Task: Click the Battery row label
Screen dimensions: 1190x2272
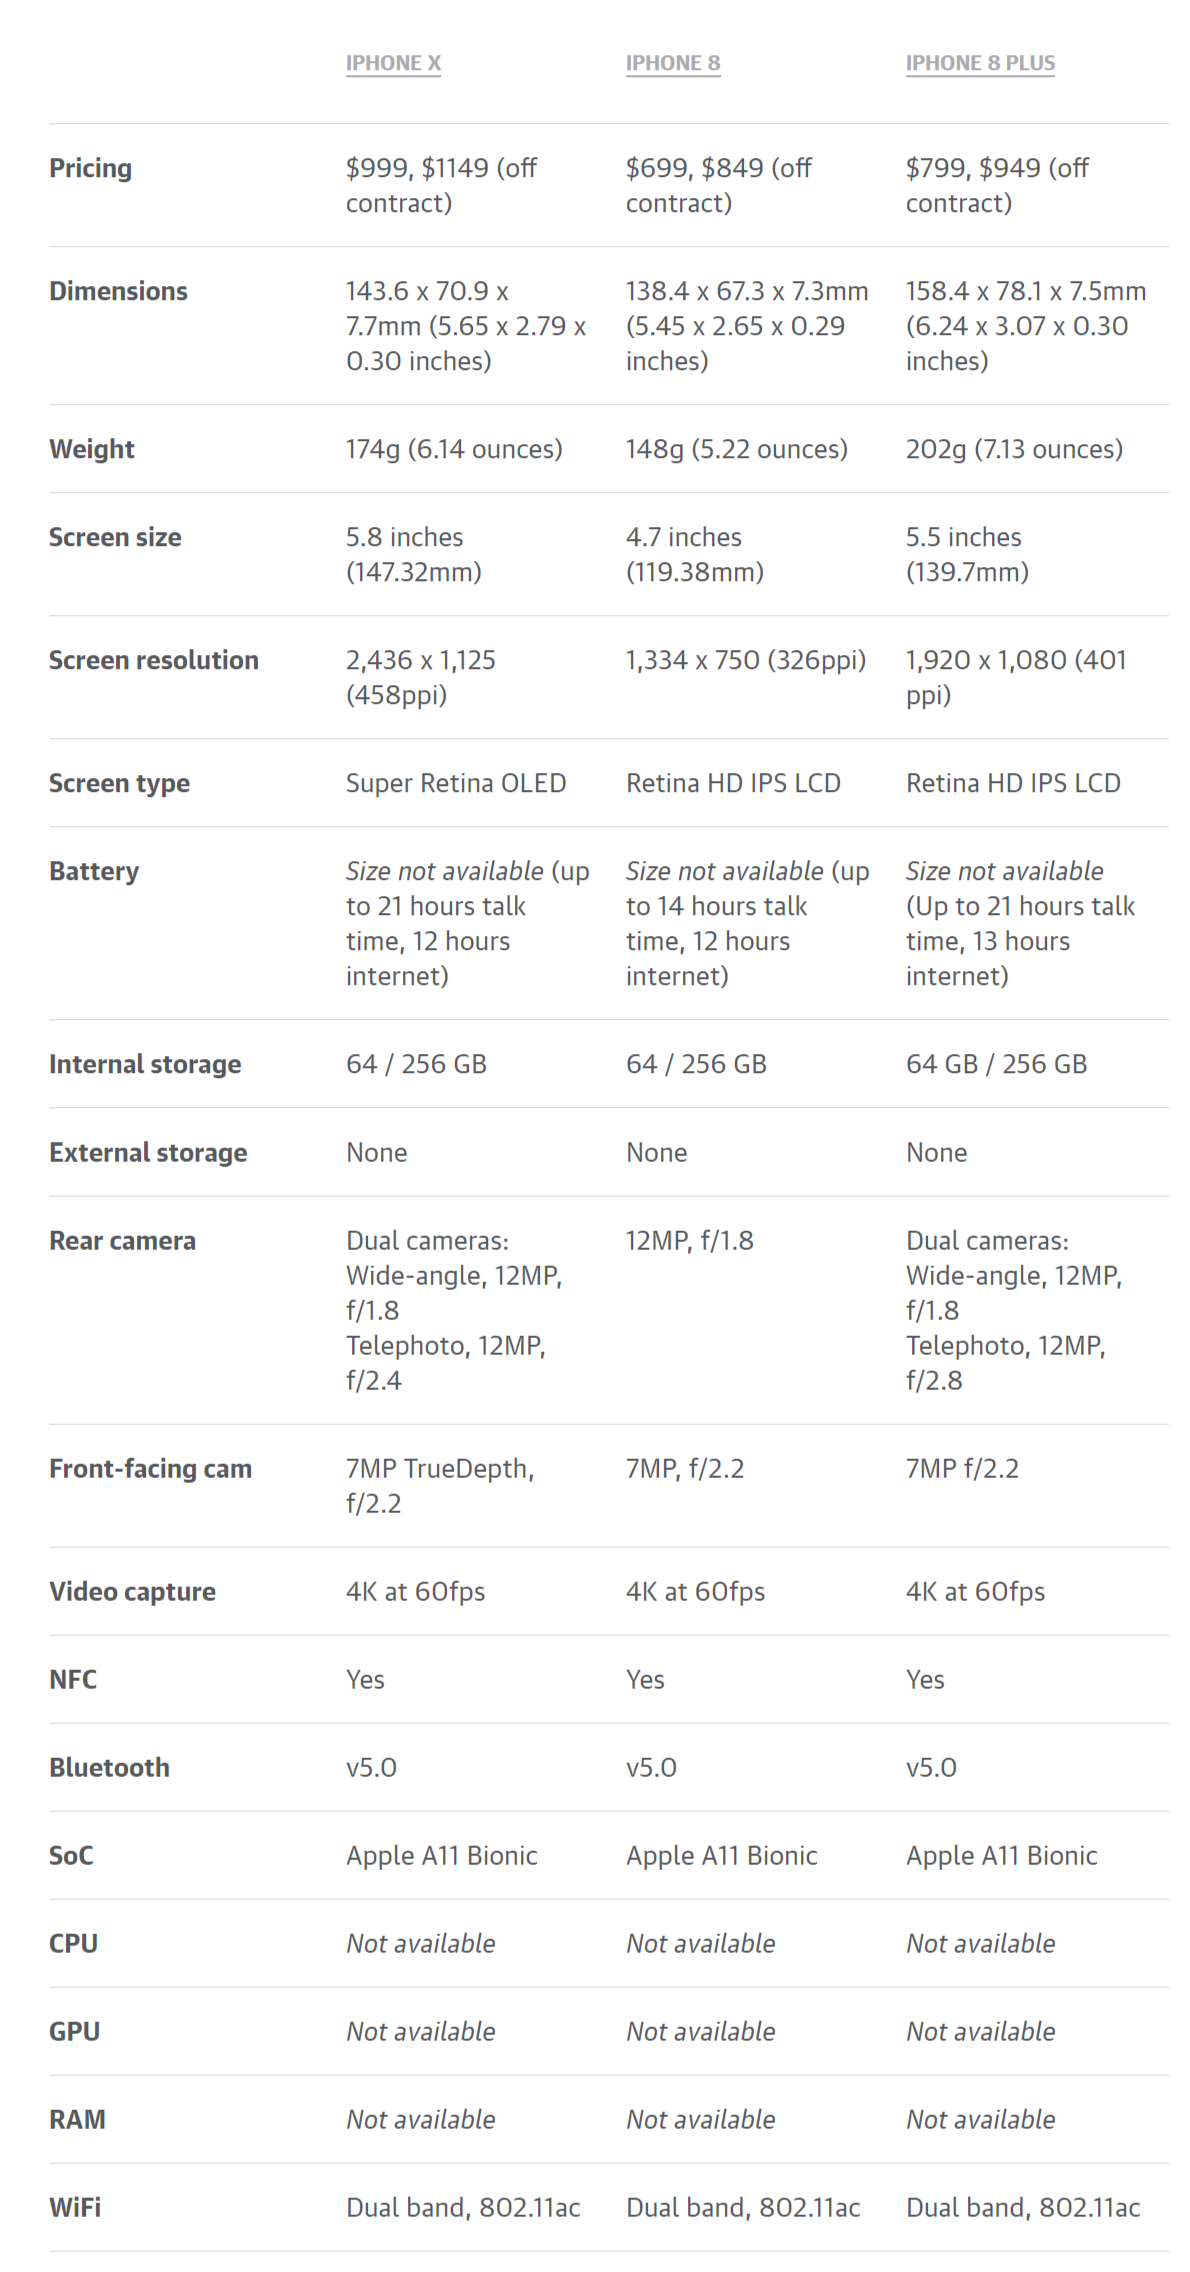Action: pos(94,871)
